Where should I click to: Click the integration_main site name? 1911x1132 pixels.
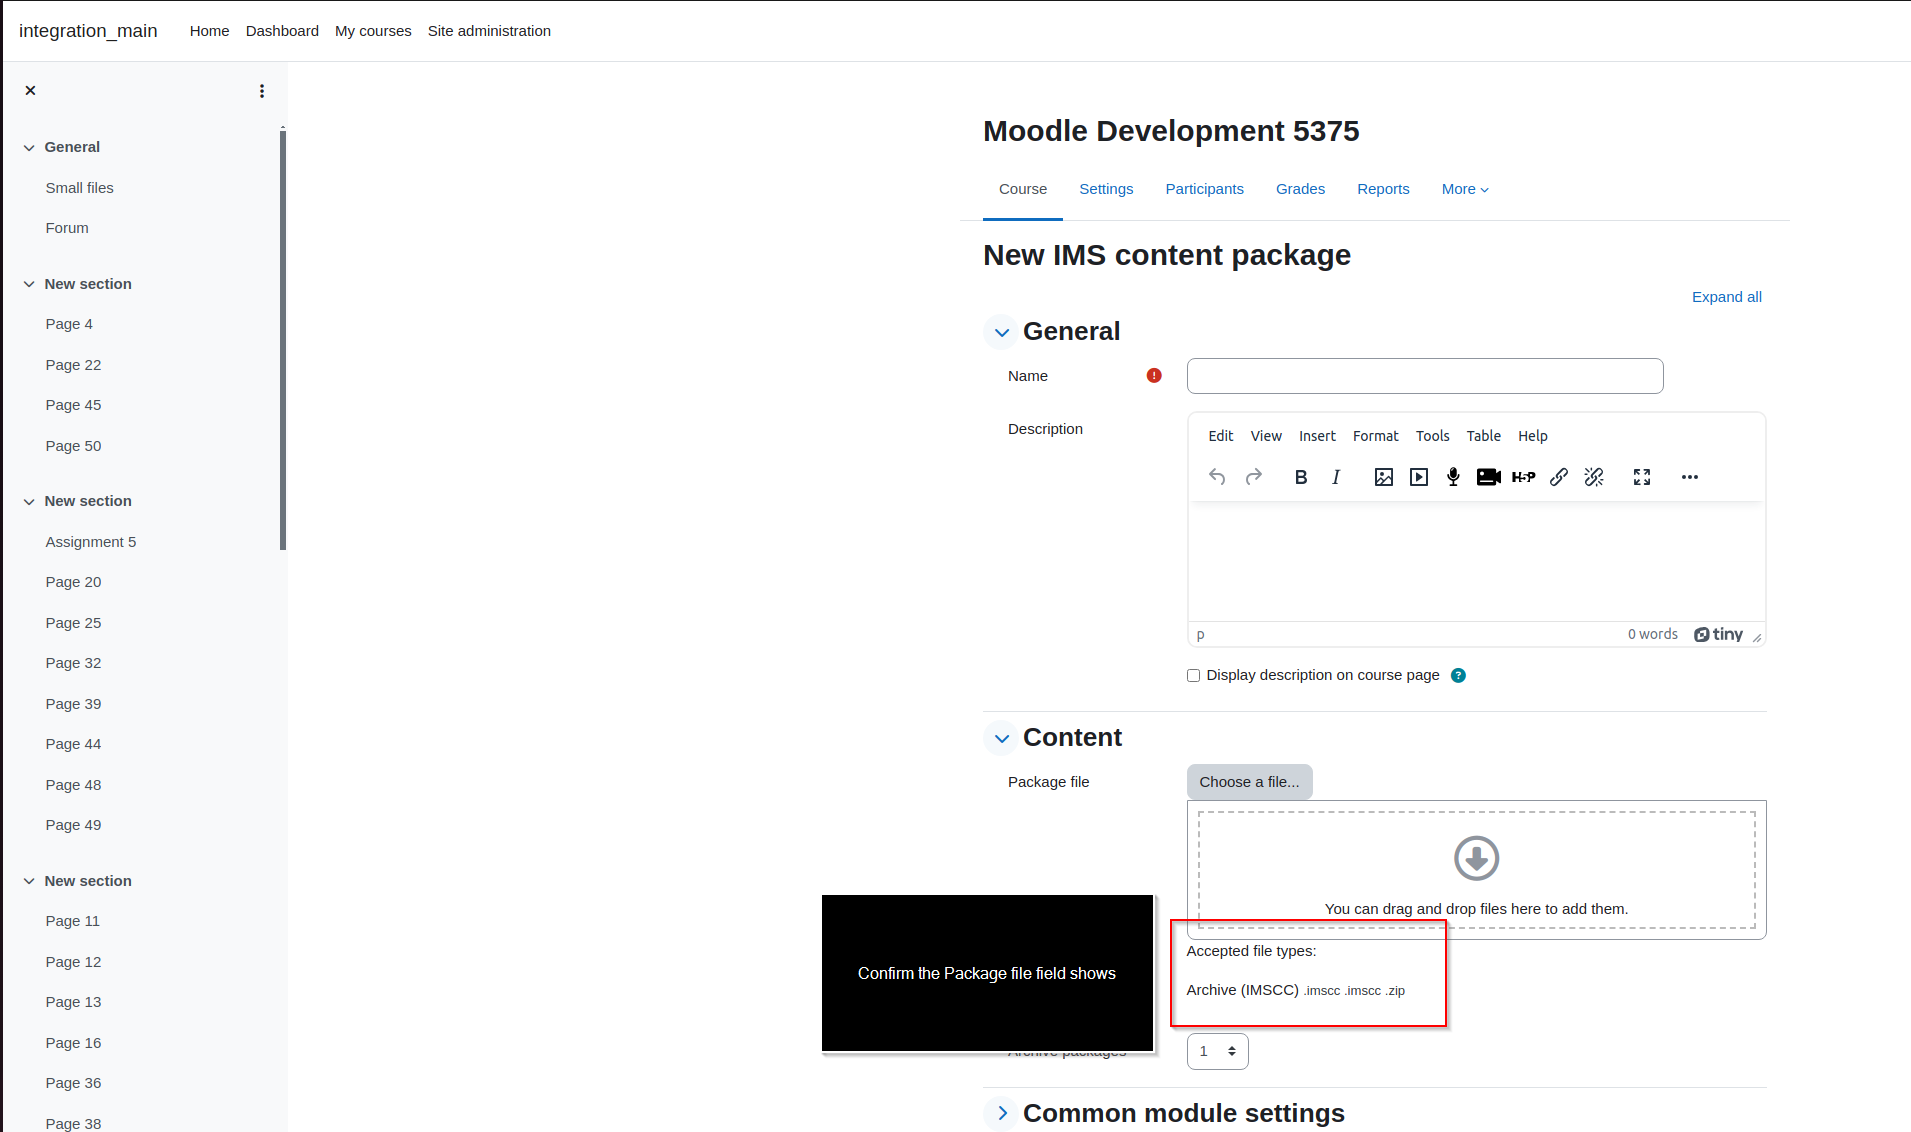88,31
